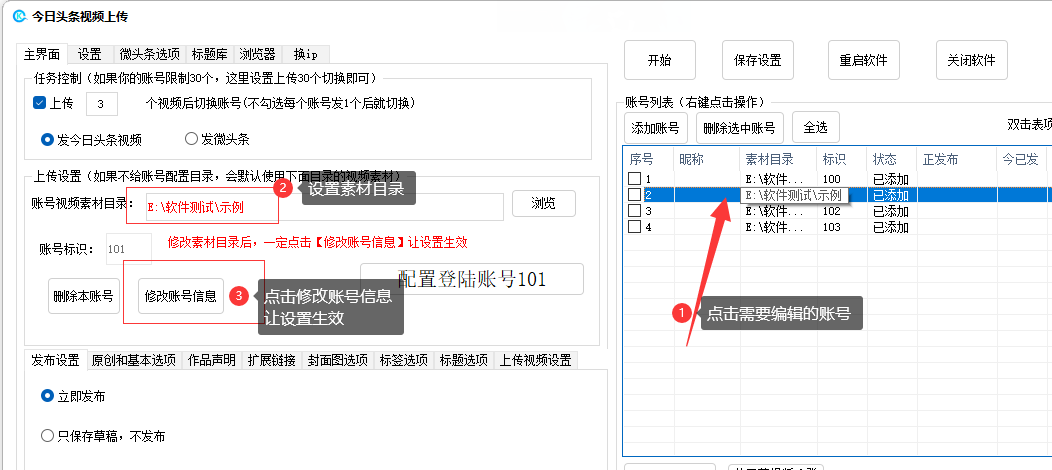Screen dimensions: 1052x470
Task: Check the checkbox for account row 1
Action: (634, 179)
